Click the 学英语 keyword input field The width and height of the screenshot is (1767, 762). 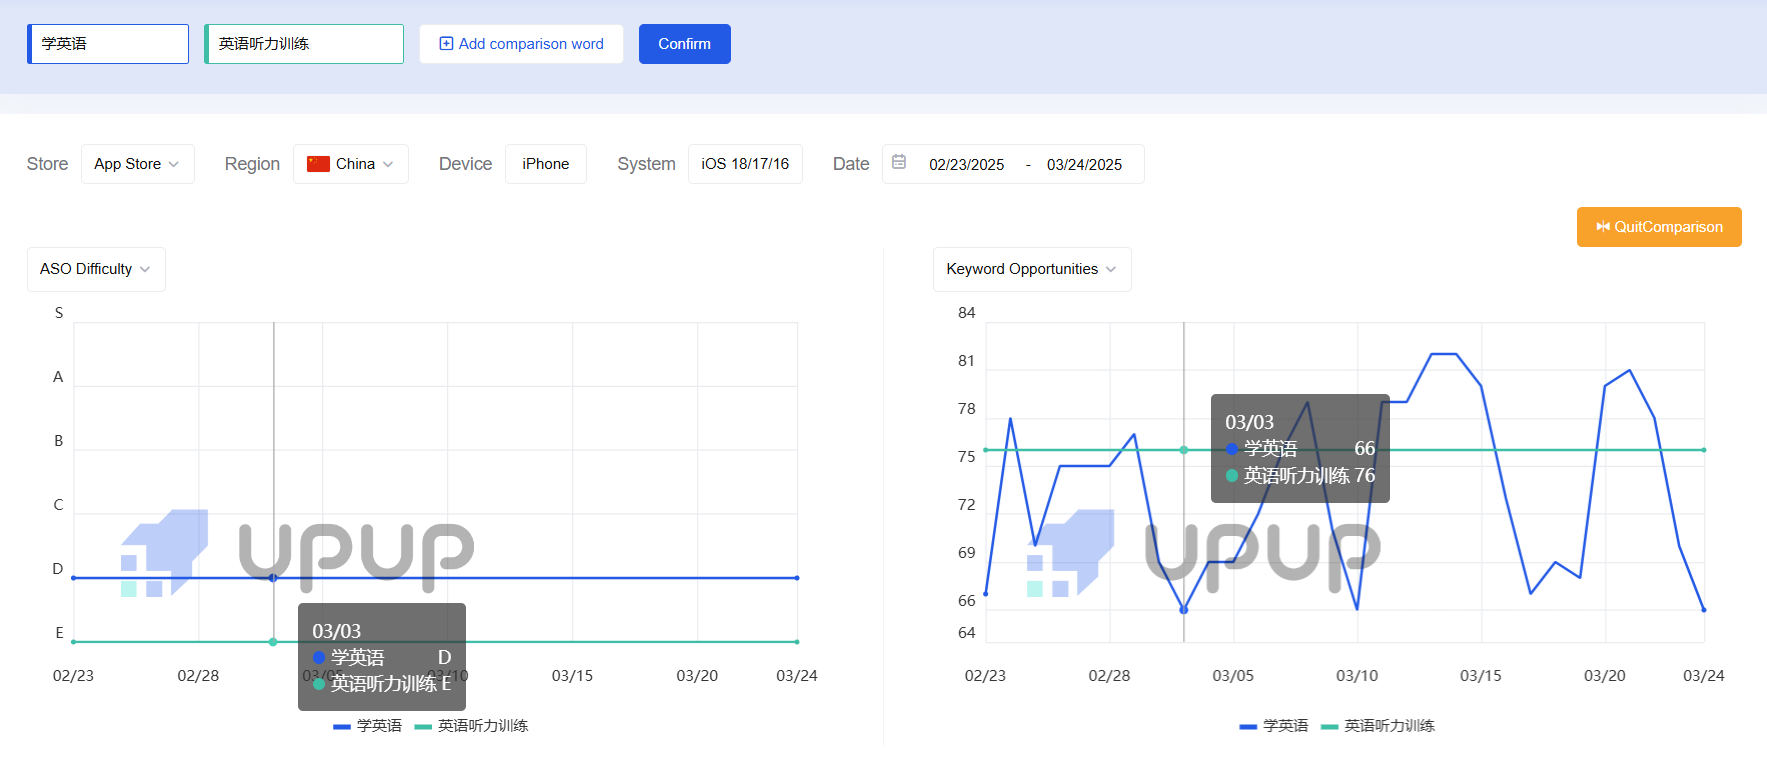(108, 44)
